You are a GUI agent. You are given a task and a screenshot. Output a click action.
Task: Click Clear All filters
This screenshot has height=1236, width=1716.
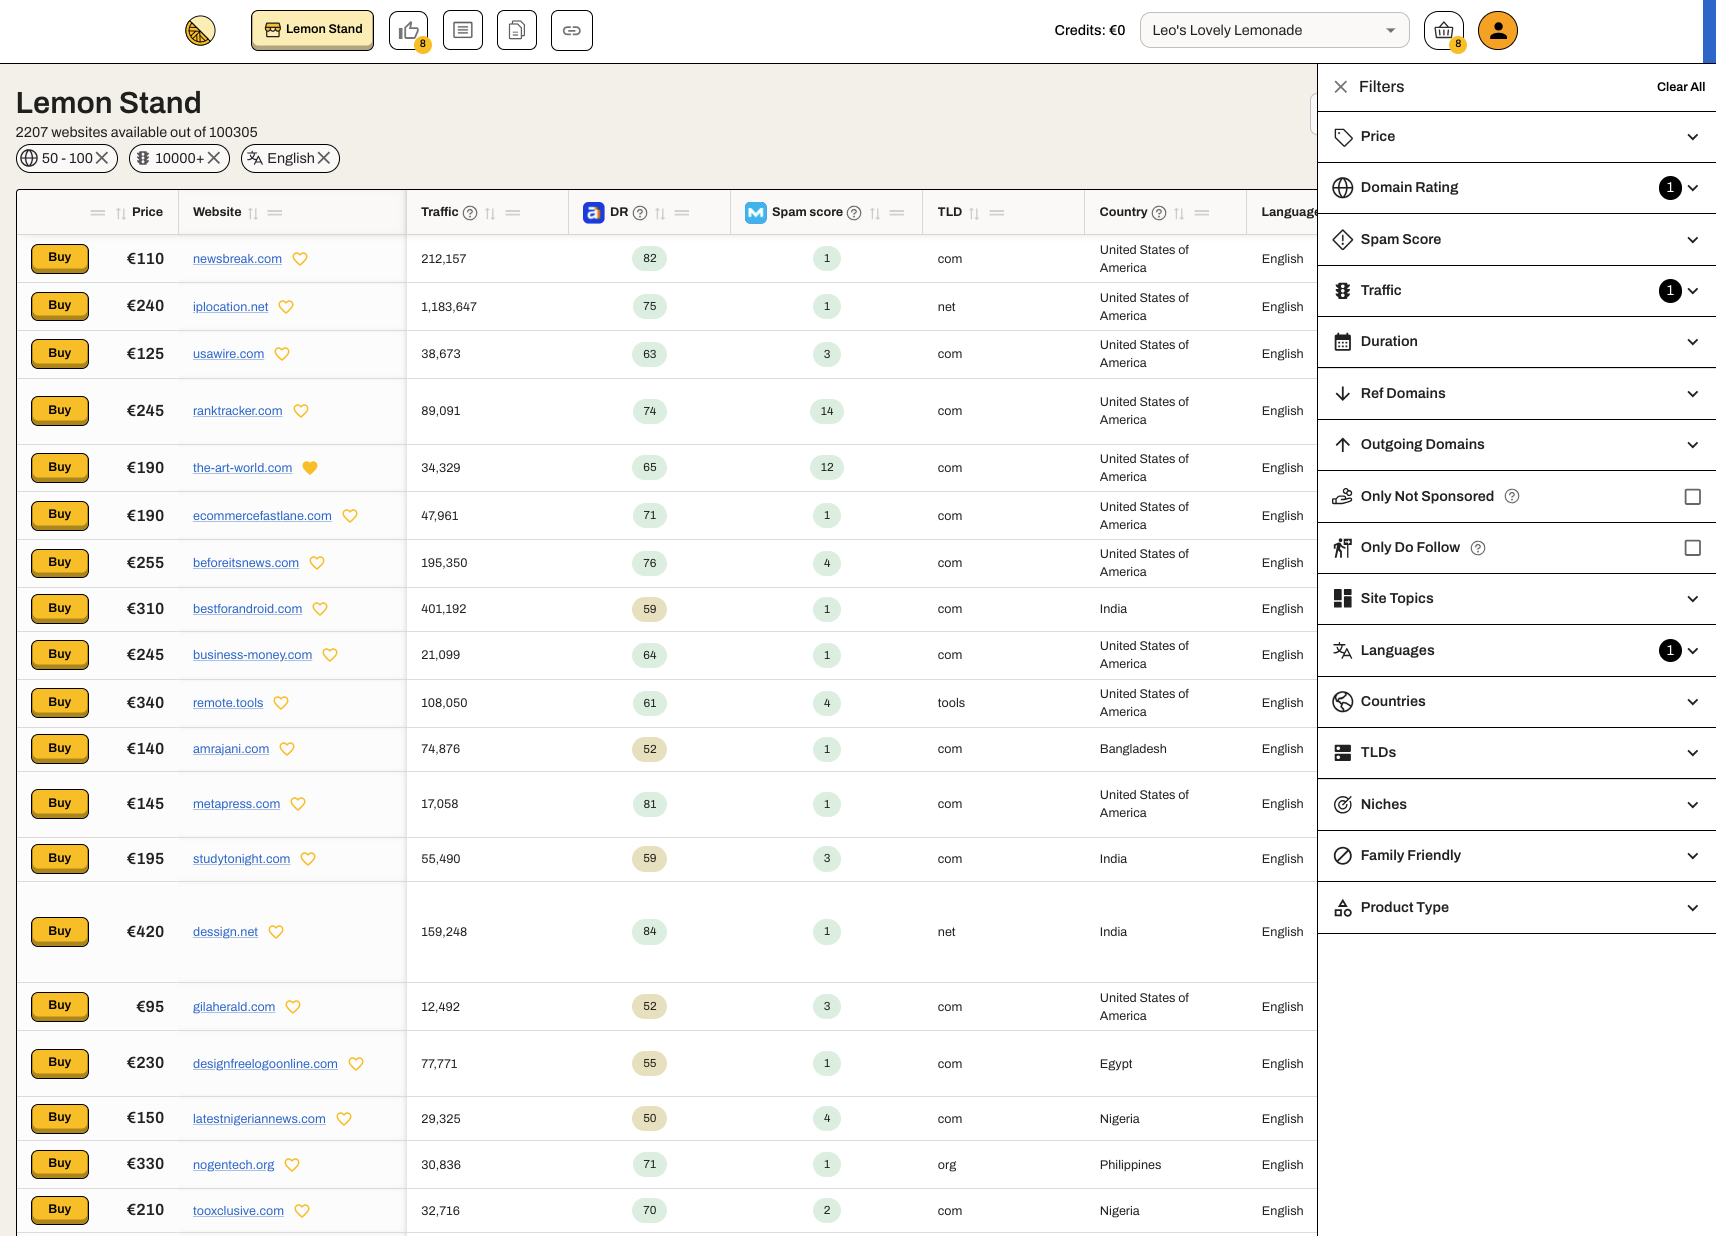1680,87
